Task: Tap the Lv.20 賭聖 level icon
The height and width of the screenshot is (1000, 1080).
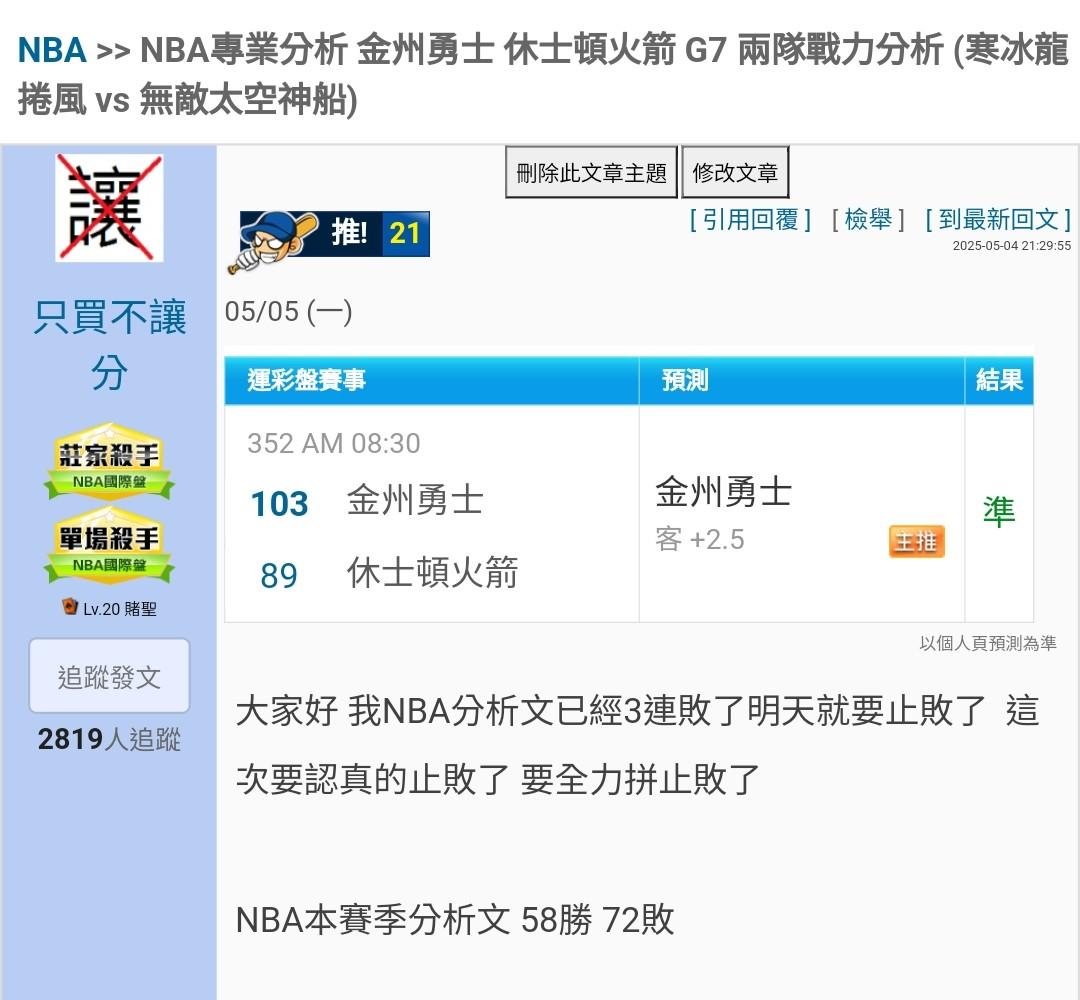Action: coord(70,607)
